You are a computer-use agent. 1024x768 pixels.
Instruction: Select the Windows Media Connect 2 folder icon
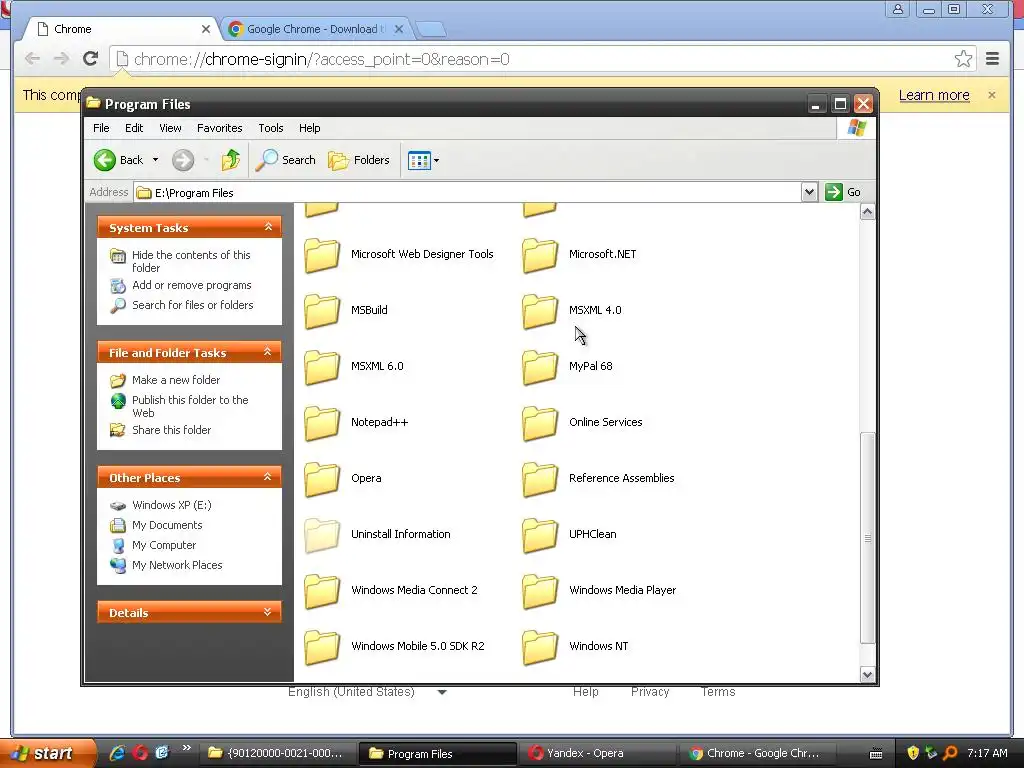(x=322, y=591)
